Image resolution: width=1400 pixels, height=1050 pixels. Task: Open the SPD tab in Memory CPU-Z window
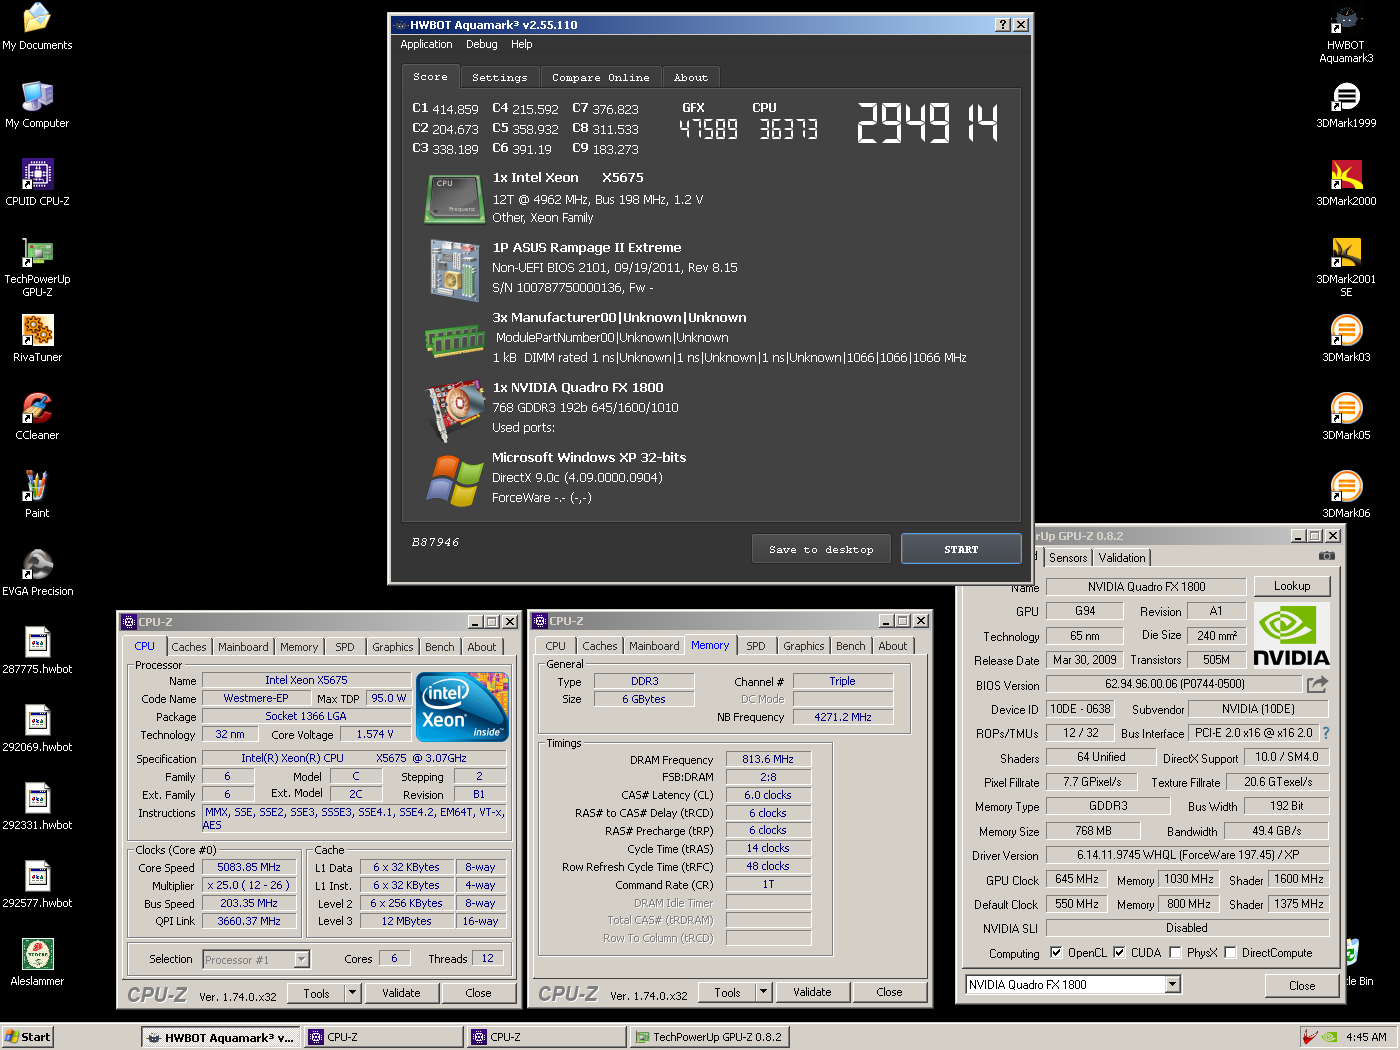pyautogui.click(x=756, y=646)
